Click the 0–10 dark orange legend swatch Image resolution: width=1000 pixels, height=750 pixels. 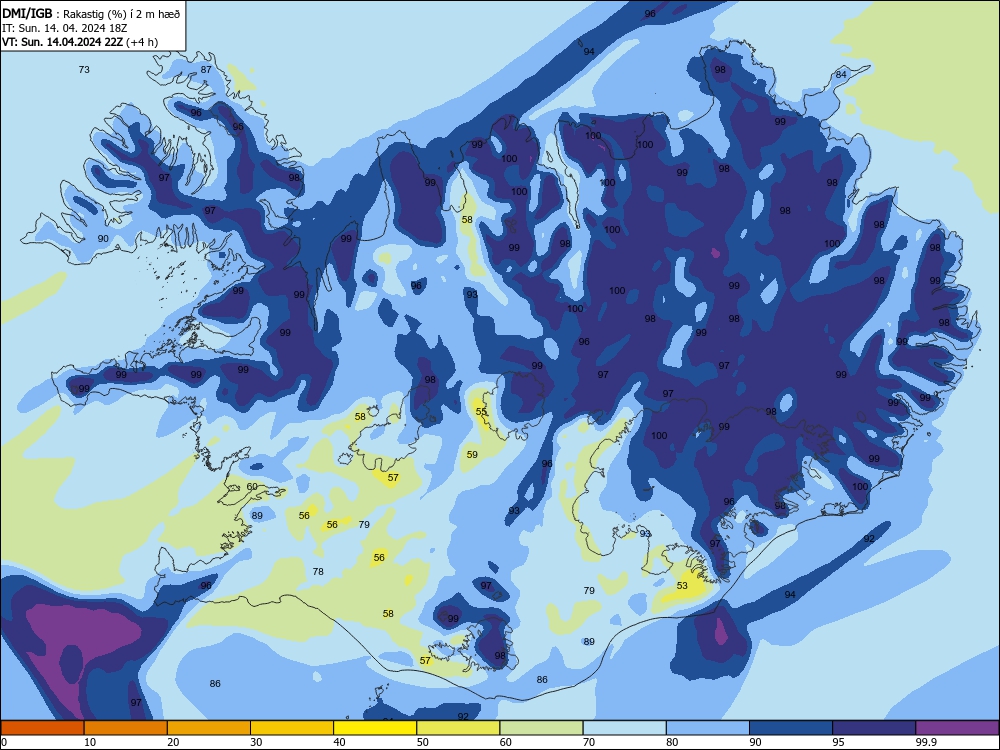(x=42, y=728)
